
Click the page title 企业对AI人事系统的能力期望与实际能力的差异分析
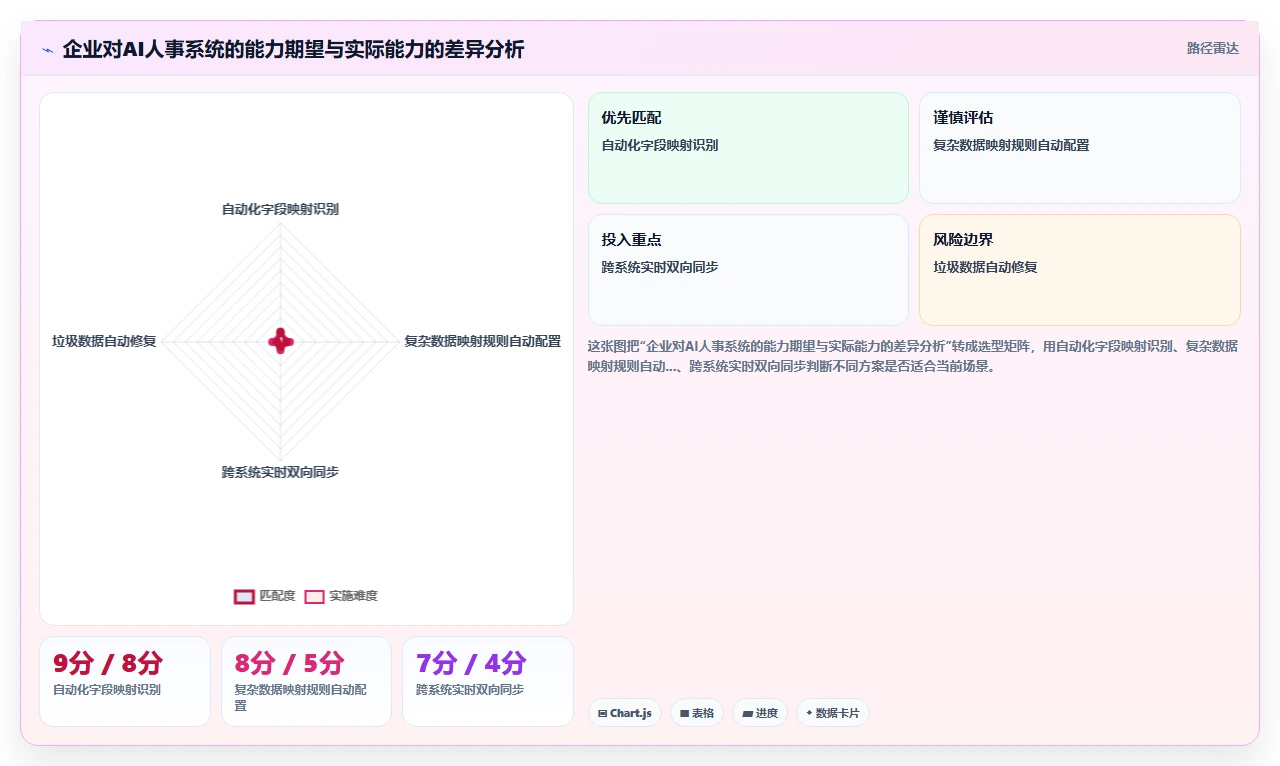tap(293, 49)
